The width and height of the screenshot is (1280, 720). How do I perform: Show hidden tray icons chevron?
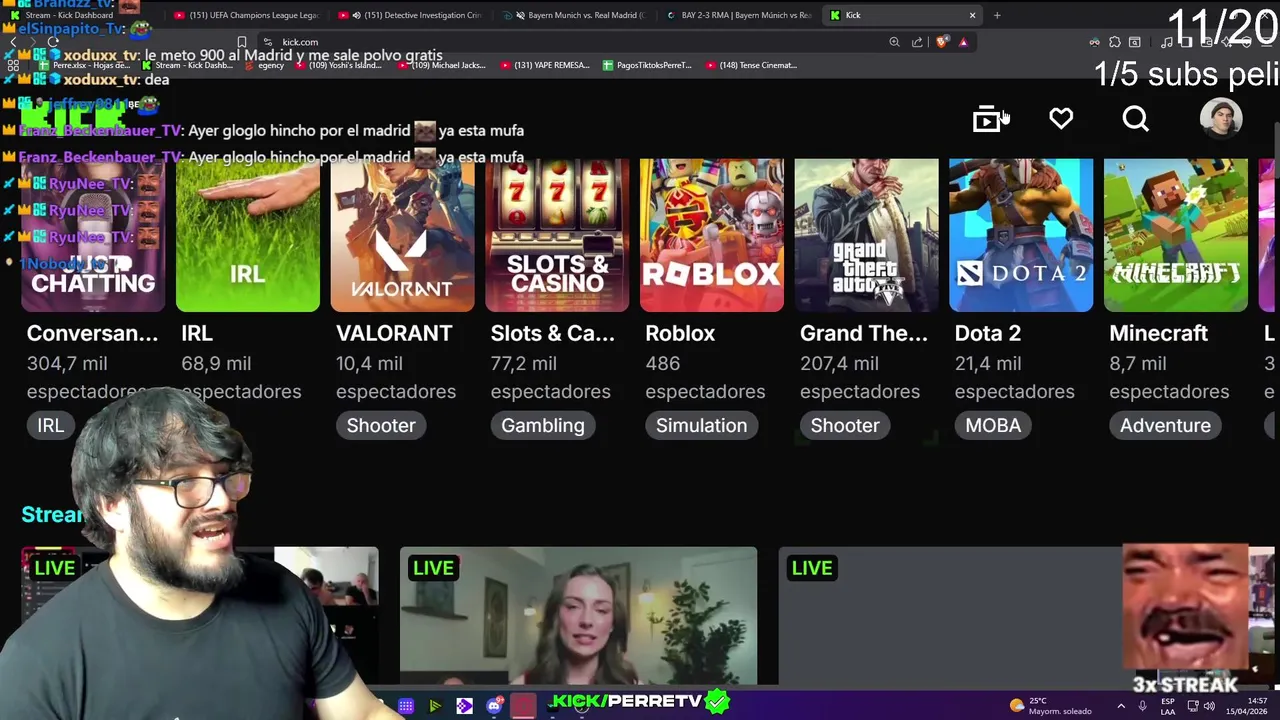1121,706
